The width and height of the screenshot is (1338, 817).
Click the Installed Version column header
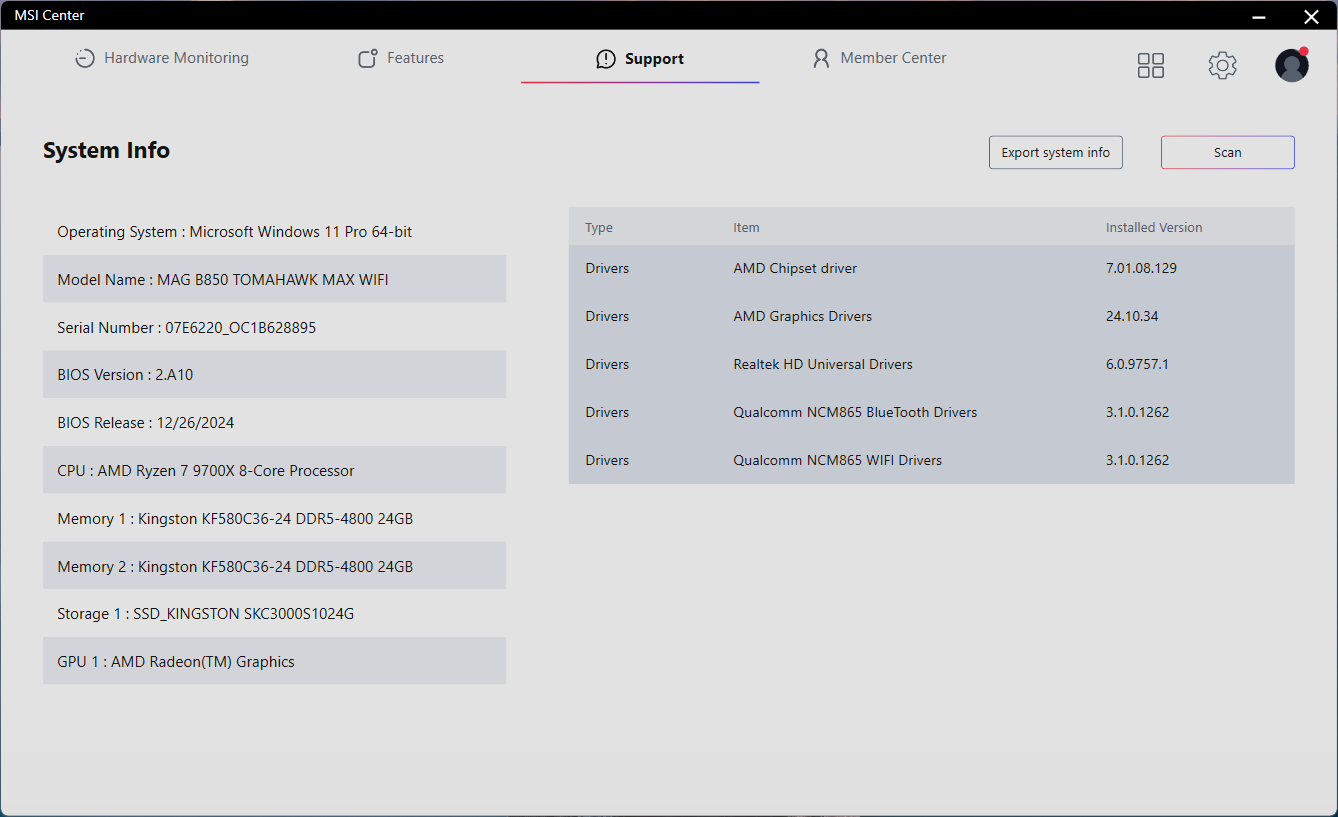(x=1154, y=228)
